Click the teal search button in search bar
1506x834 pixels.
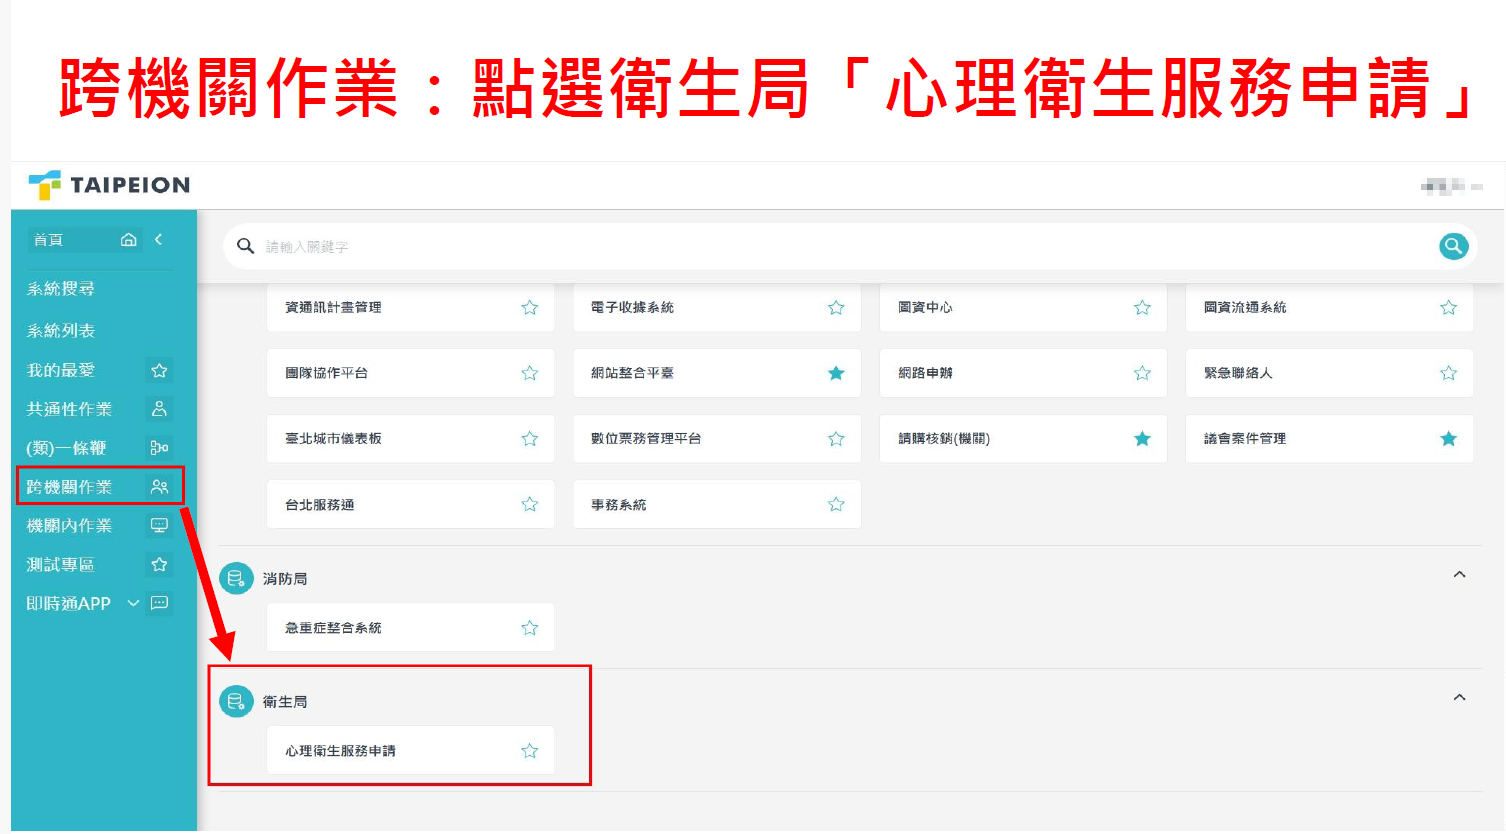1453,246
